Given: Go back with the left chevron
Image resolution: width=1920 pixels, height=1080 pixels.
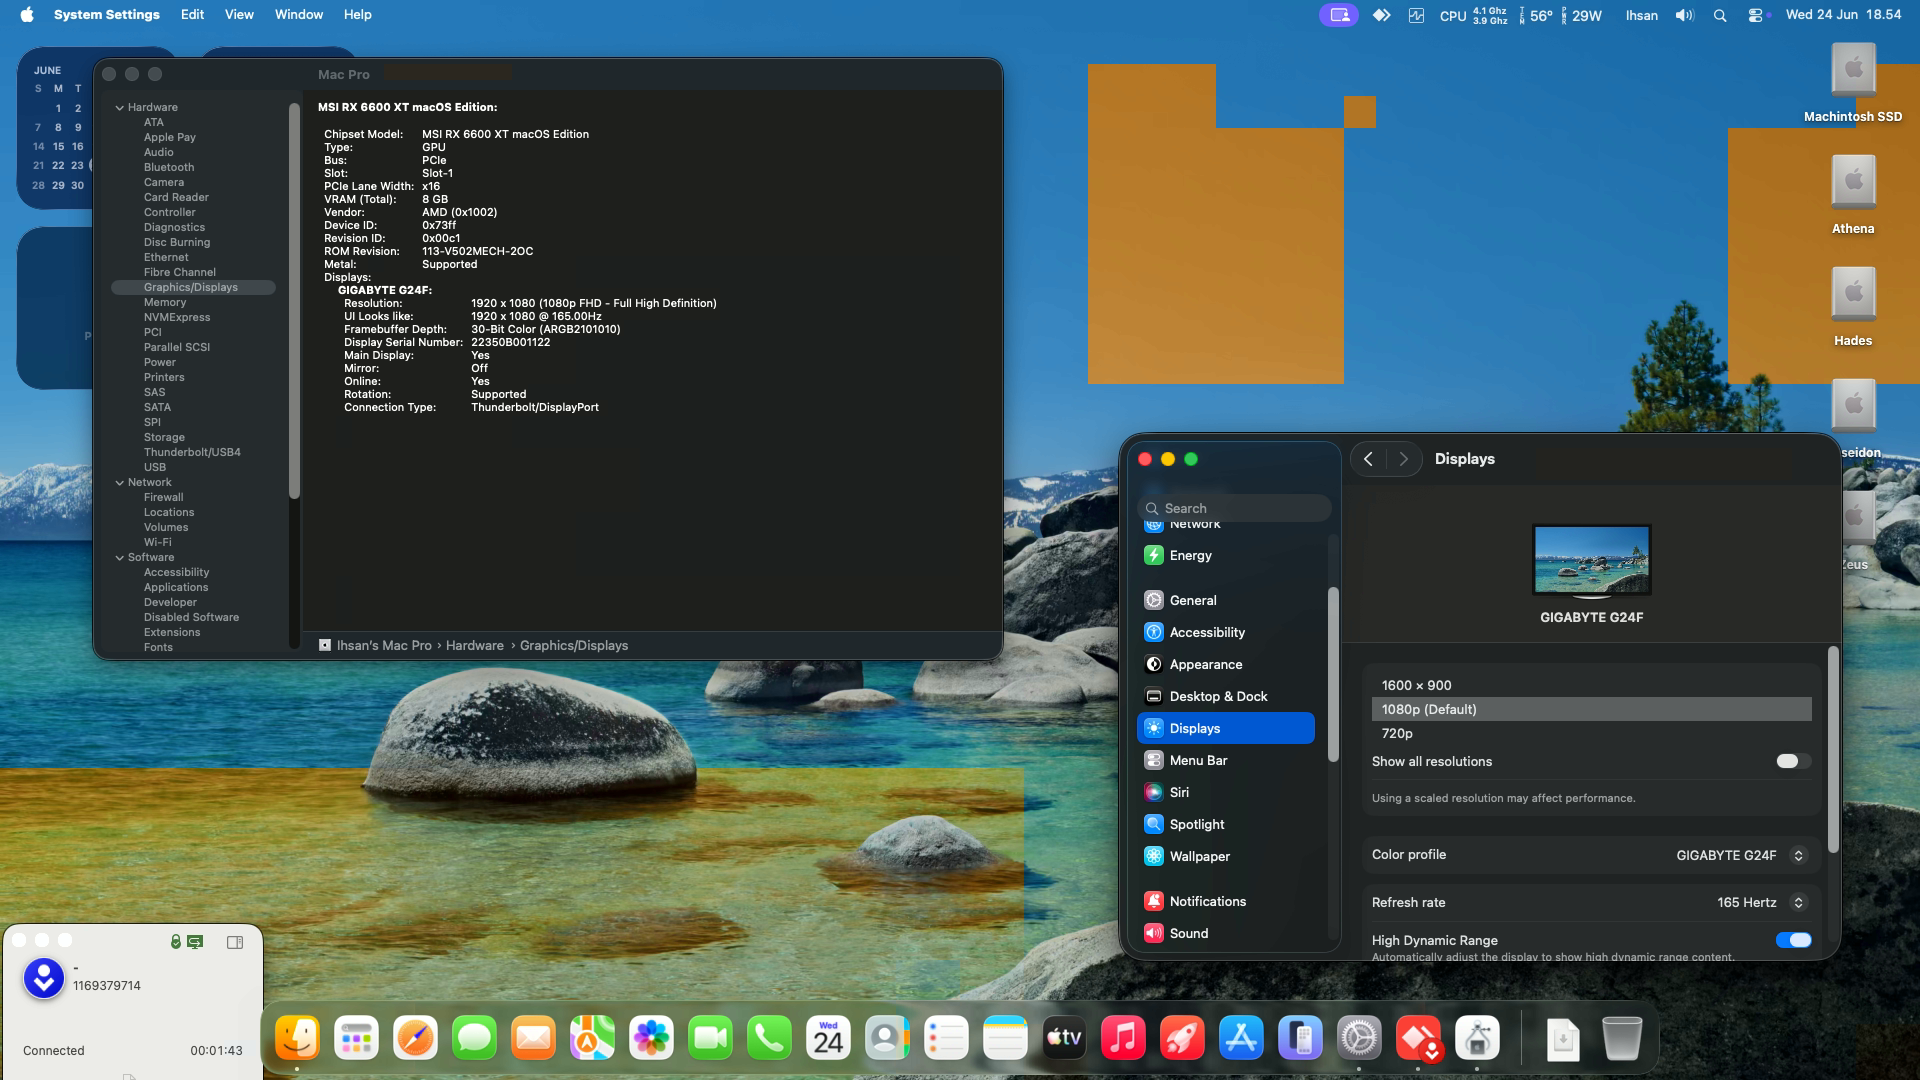Looking at the screenshot, I should click(1368, 459).
